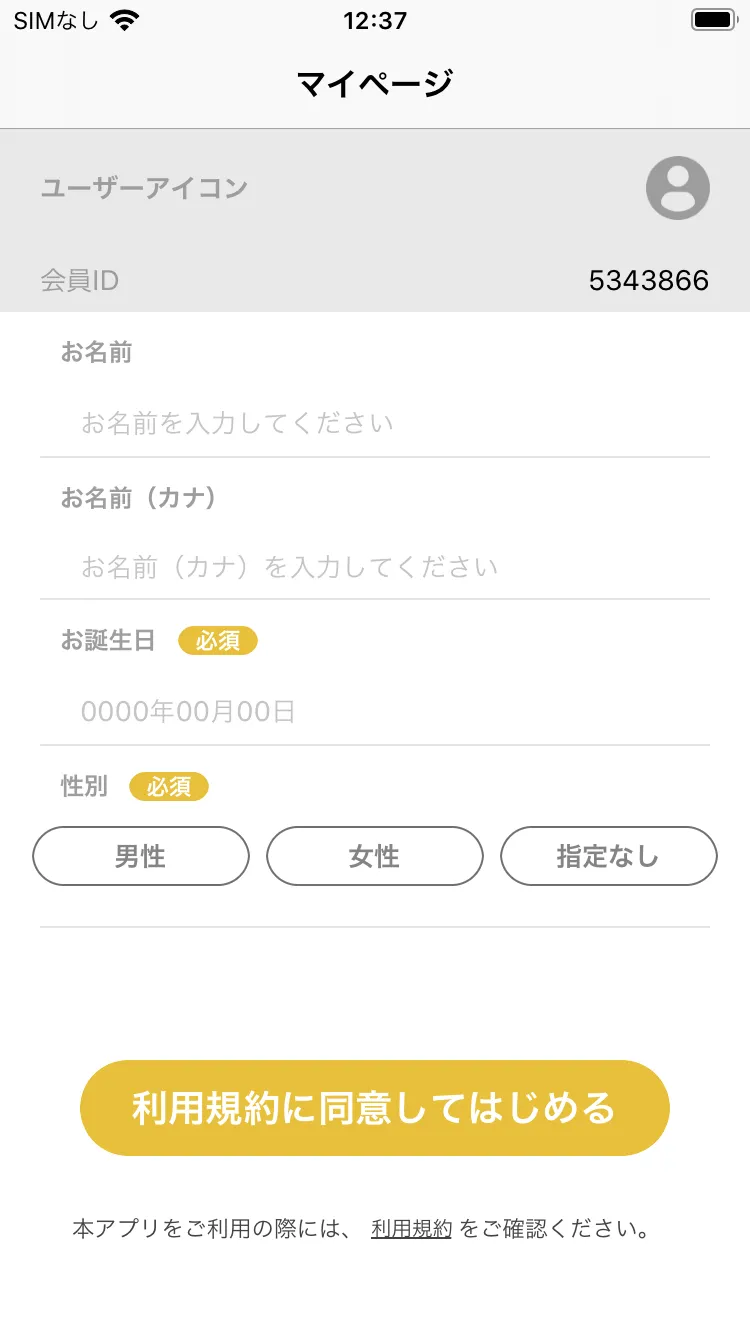Select 男性 as gender
The height and width of the screenshot is (1334, 750).
141,856
